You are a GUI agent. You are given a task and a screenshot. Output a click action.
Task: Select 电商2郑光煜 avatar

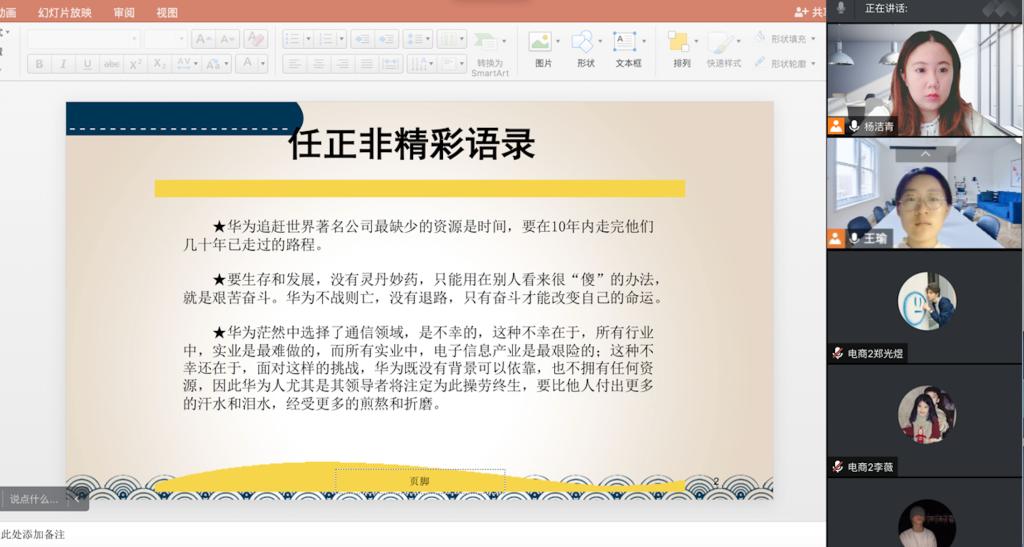(x=927, y=301)
